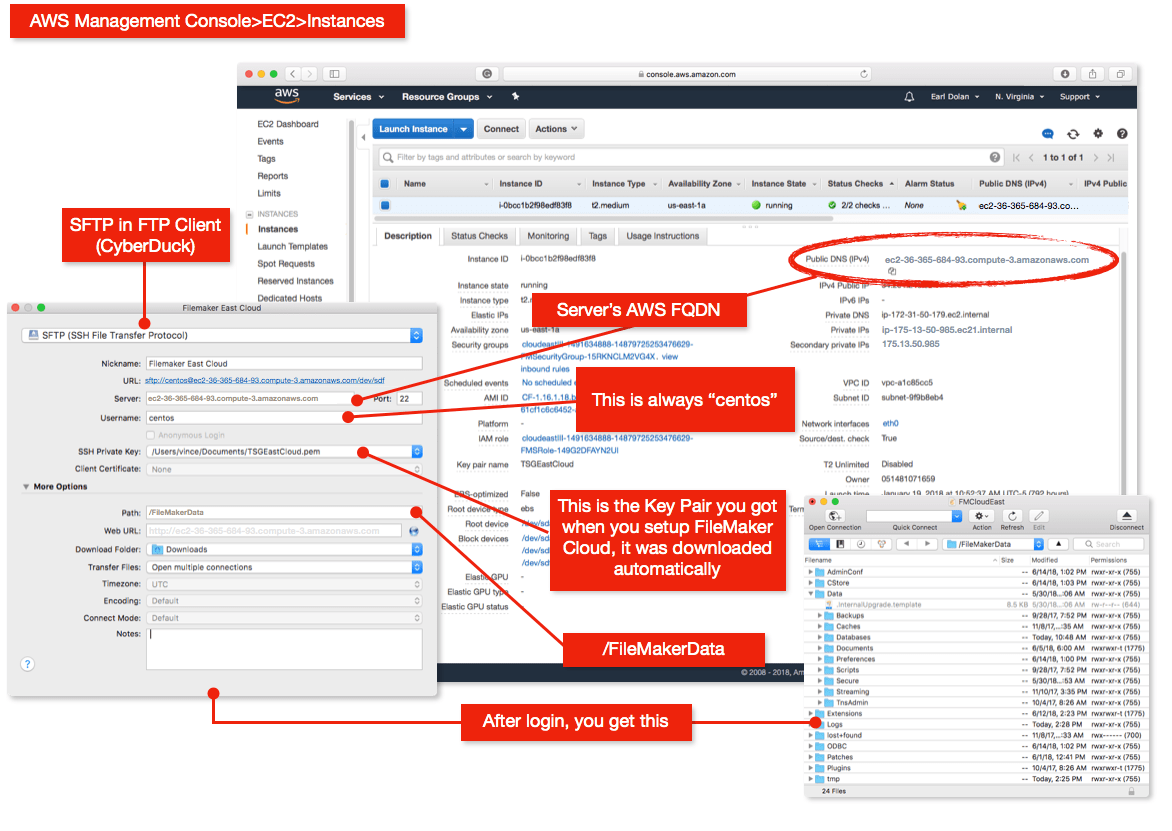This screenshot has width=1172, height=831.
Task: Click the Launch Instance button
Action: [413, 129]
